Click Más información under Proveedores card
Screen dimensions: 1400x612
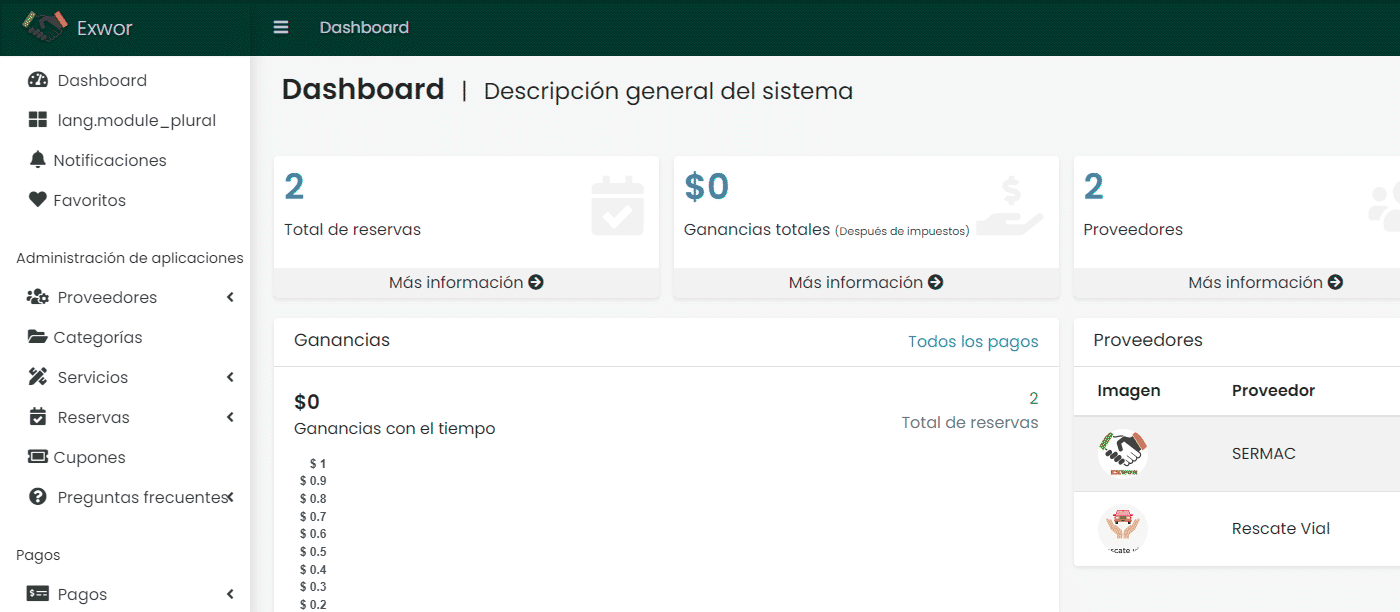pos(1265,283)
